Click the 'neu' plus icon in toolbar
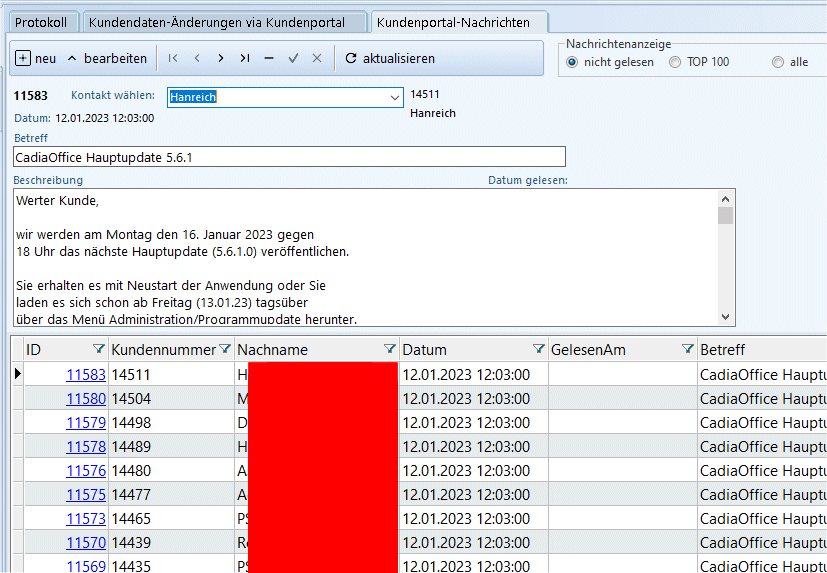 point(24,58)
